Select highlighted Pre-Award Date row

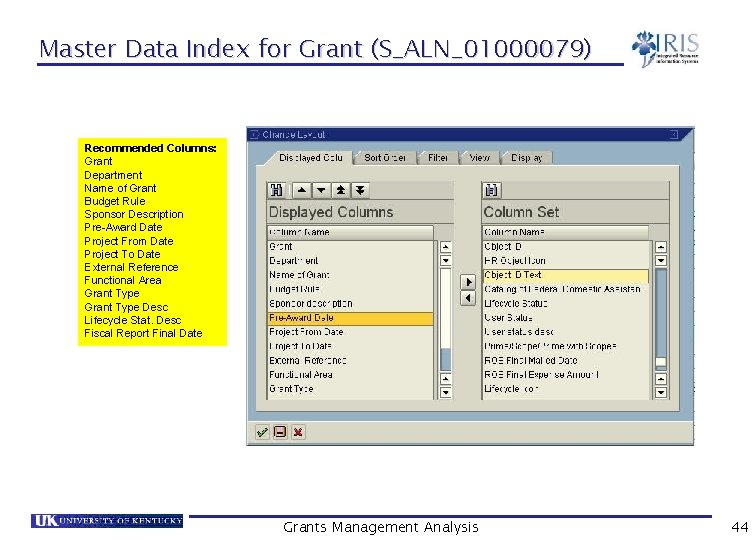[x=351, y=318]
